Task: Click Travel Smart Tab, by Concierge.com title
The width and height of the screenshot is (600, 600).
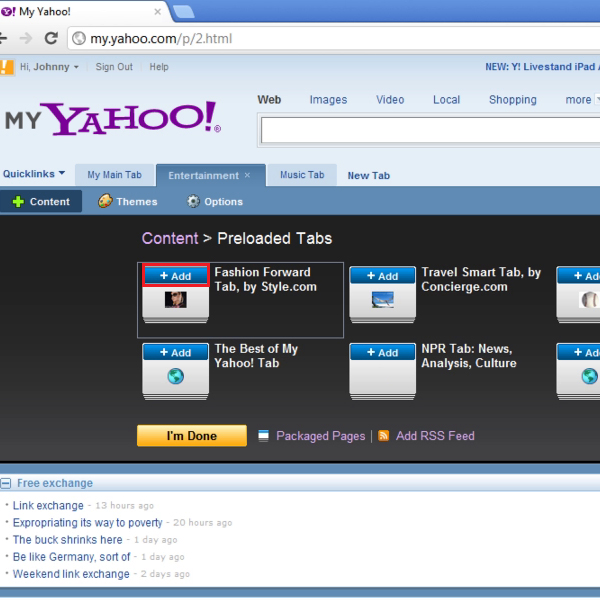Action: 481,279
